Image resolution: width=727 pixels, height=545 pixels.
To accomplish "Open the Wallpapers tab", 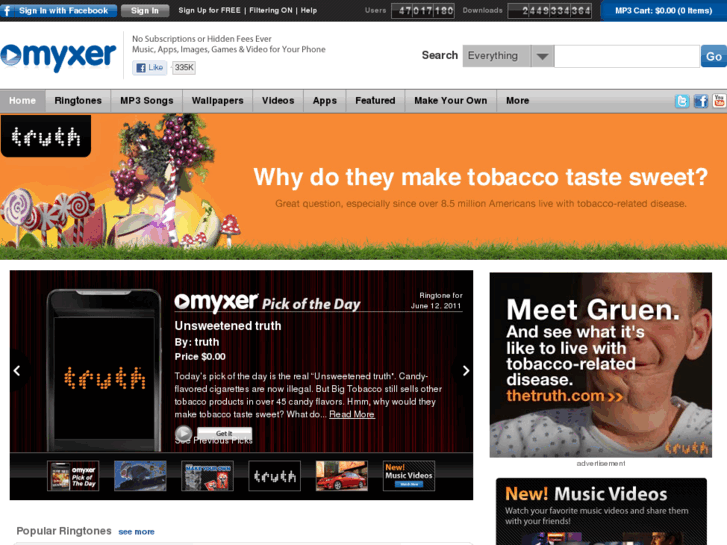I will (217, 101).
